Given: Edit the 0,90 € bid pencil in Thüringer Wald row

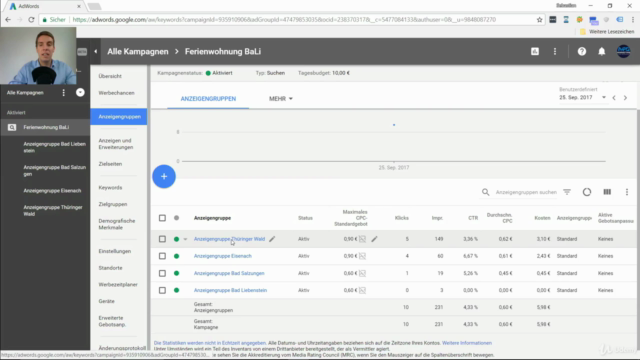Looking at the screenshot, I should pyautogui.click(x=374, y=239).
